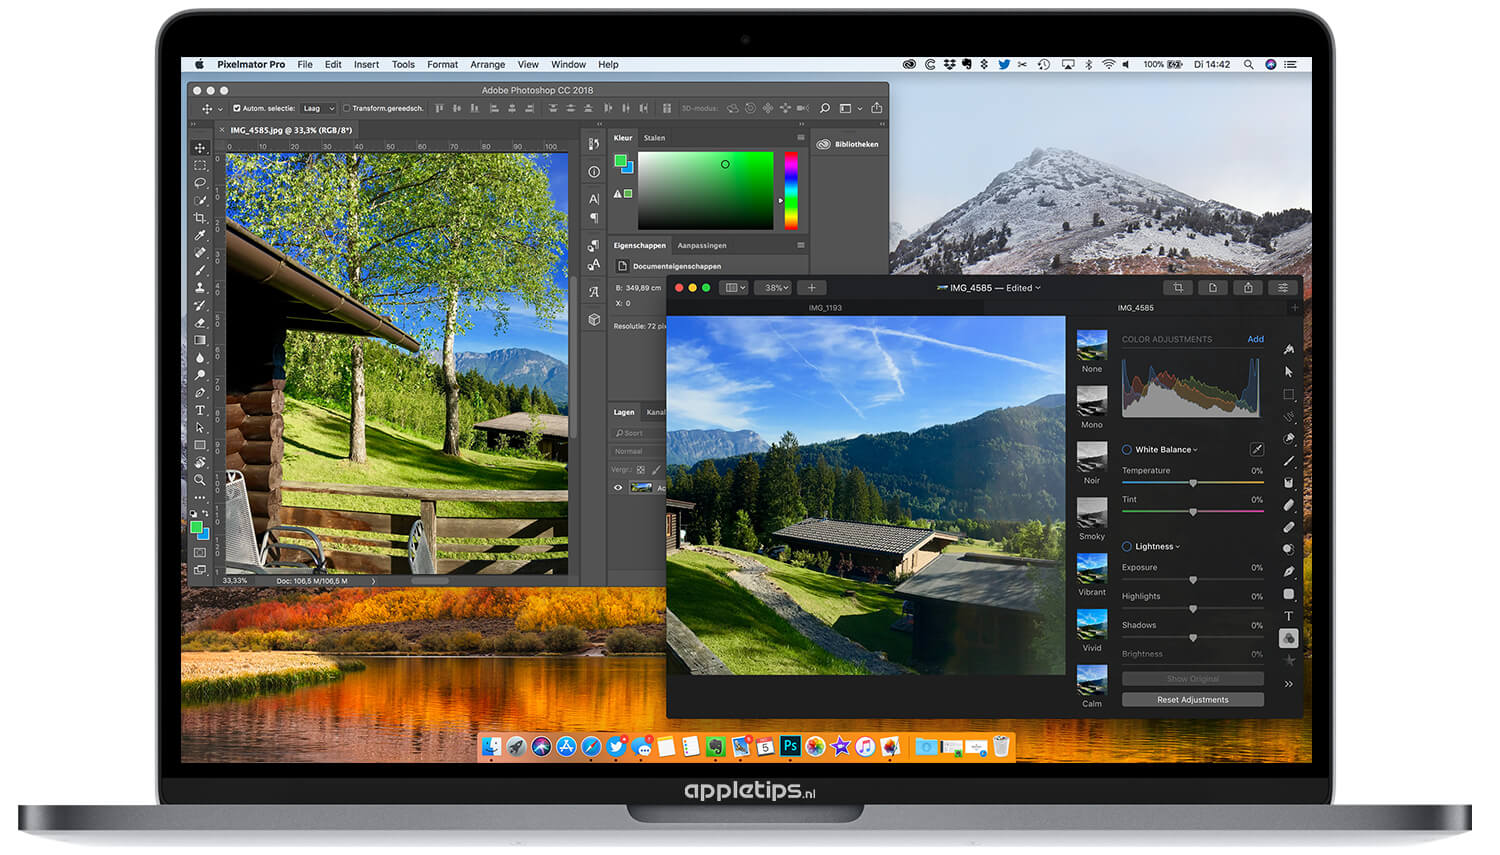Screen dimensions: 1500x855
Task: Select the Clone Stamp tool in Photoshop
Action: (x=200, y=288)
